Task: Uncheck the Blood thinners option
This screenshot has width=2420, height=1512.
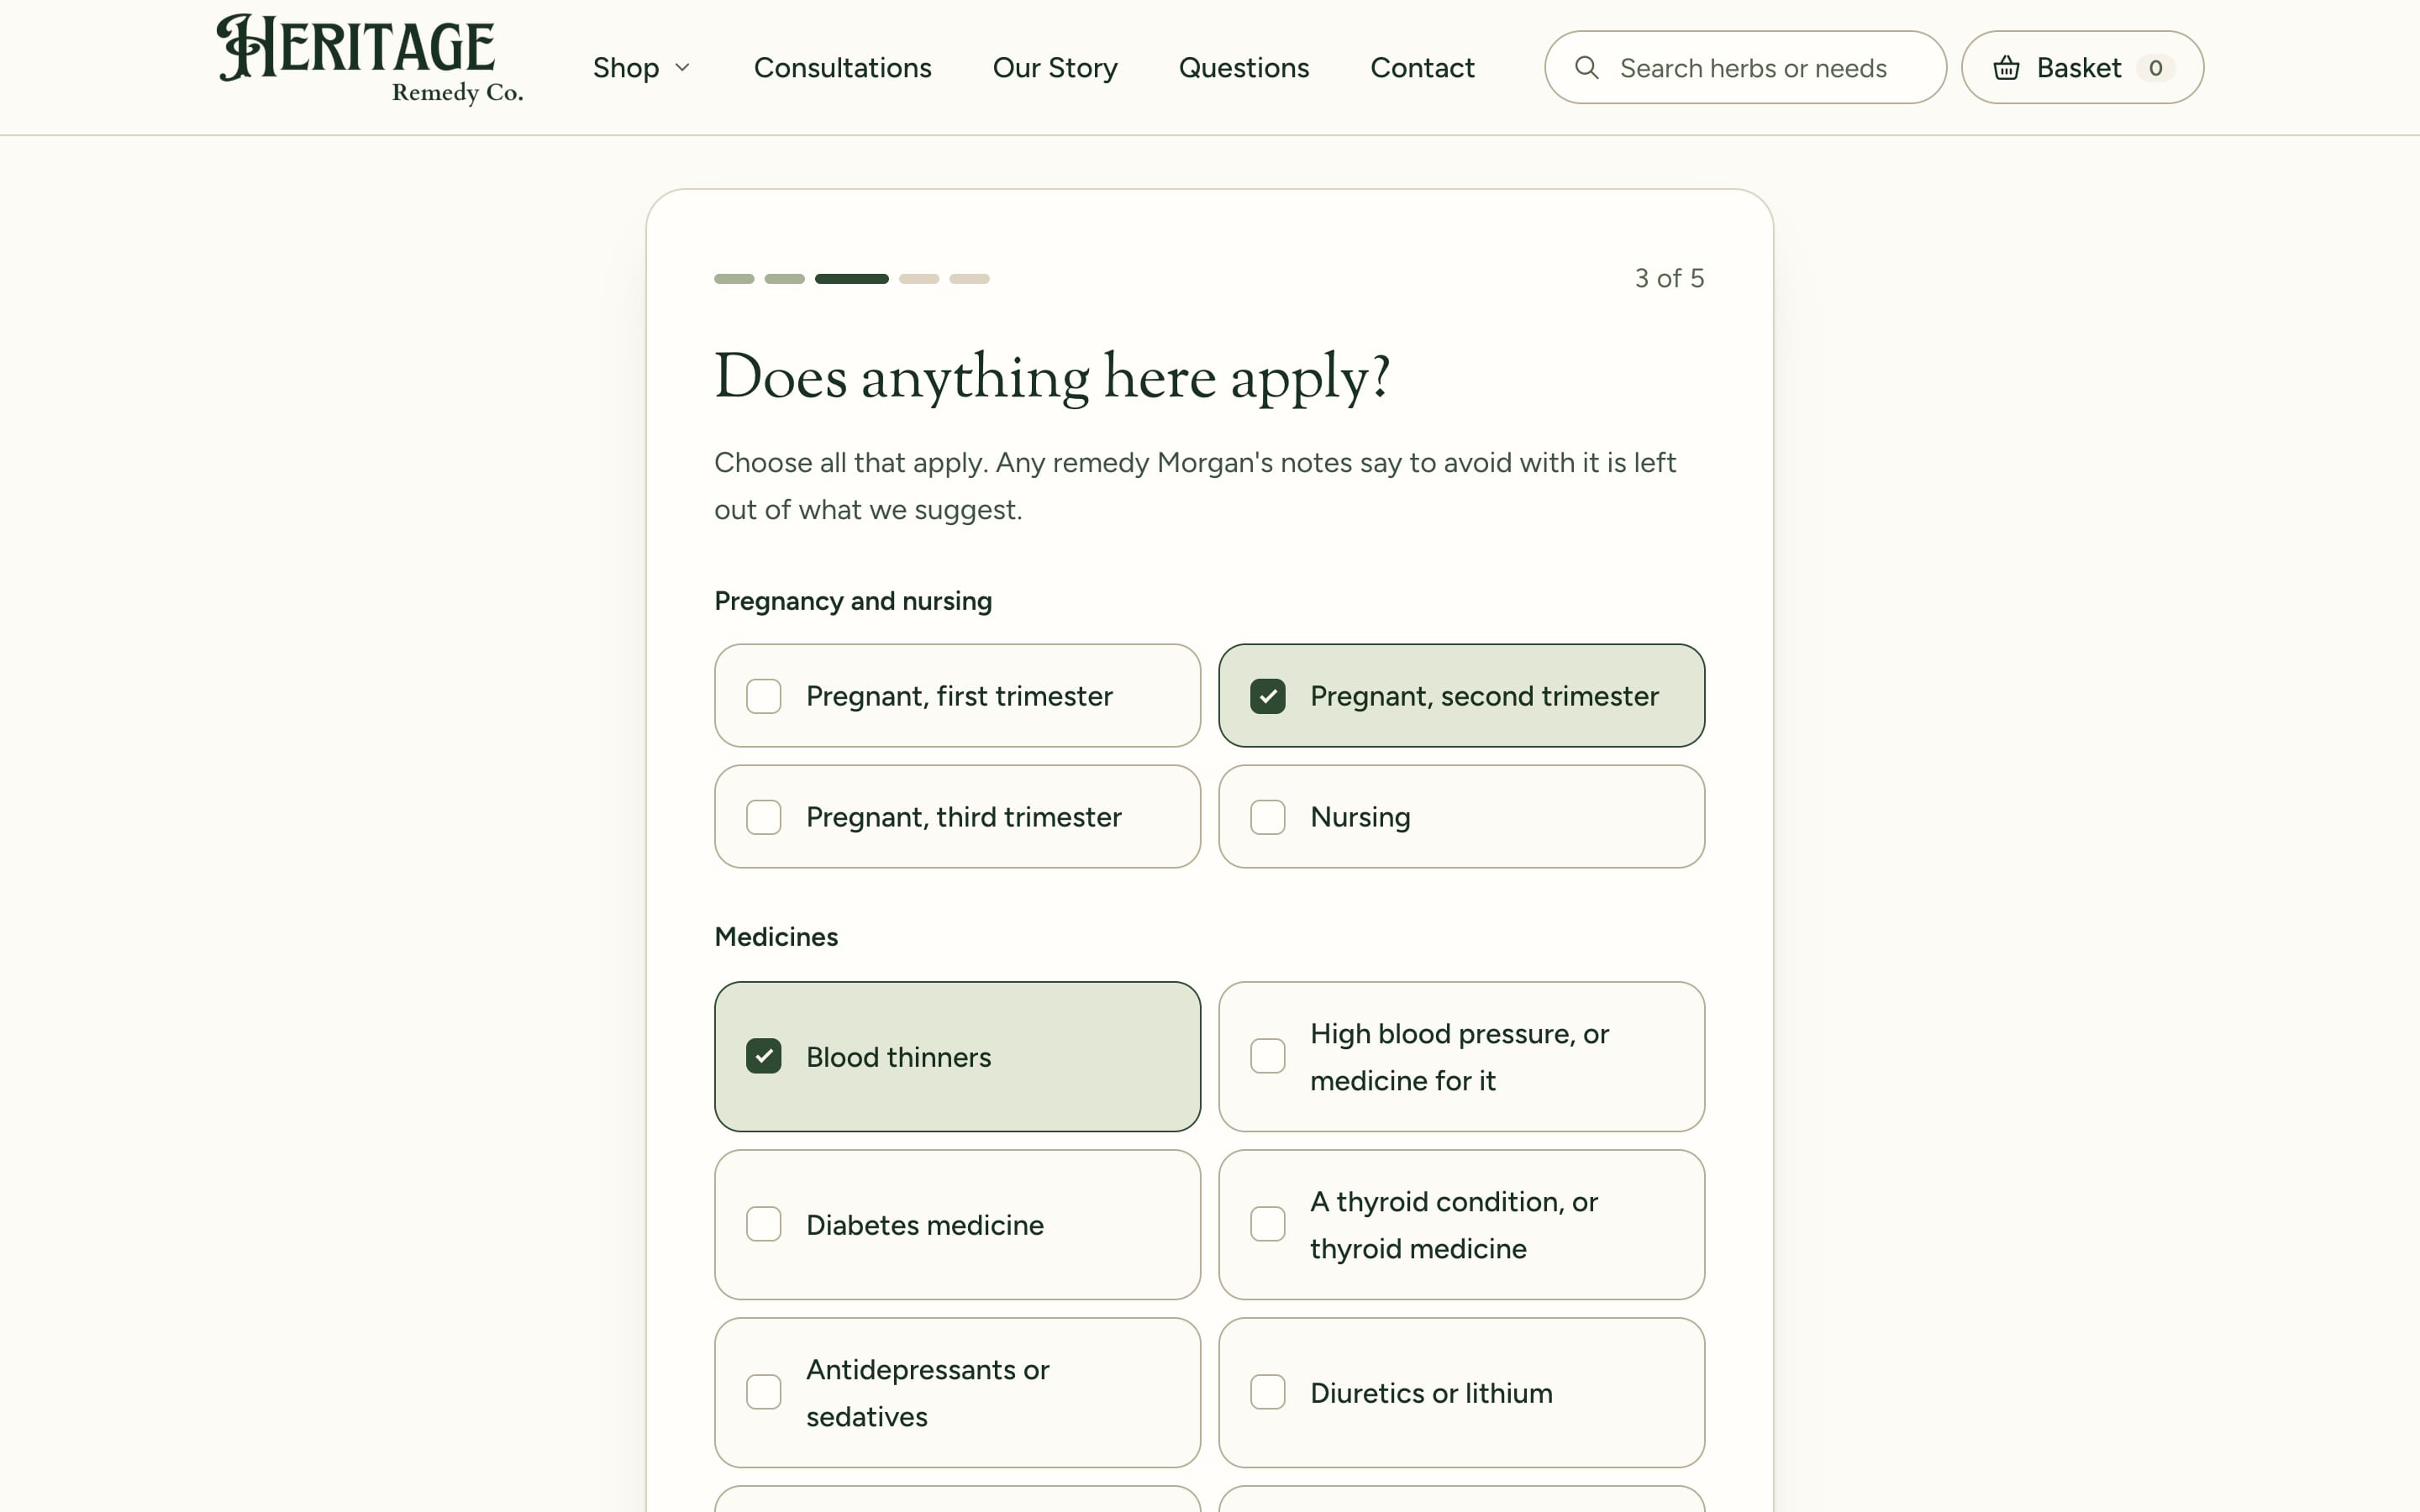Action: point(957,1056)
